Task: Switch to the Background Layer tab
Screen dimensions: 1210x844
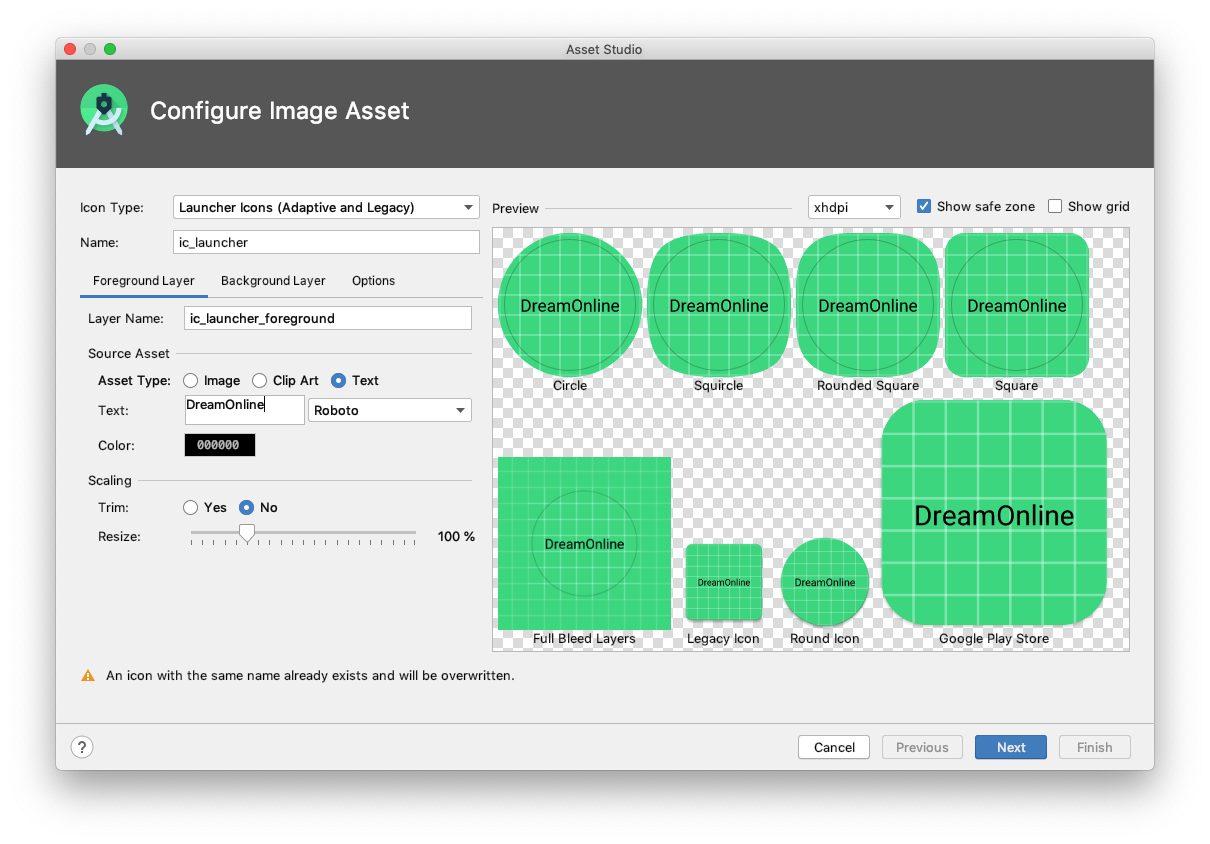Action: click(x=273, y=281)
